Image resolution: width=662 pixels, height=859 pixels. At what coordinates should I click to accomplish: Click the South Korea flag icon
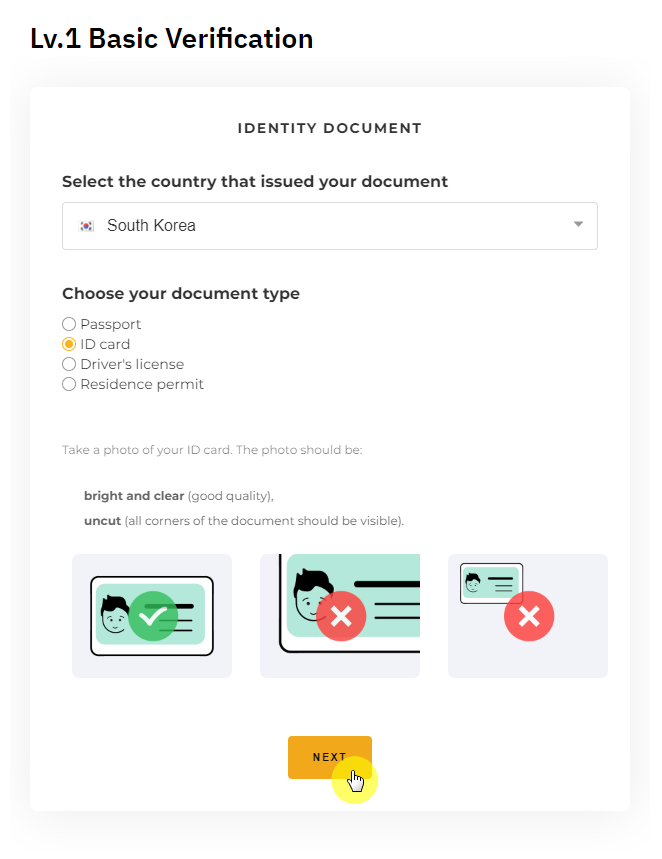click(x=86, y=226)
